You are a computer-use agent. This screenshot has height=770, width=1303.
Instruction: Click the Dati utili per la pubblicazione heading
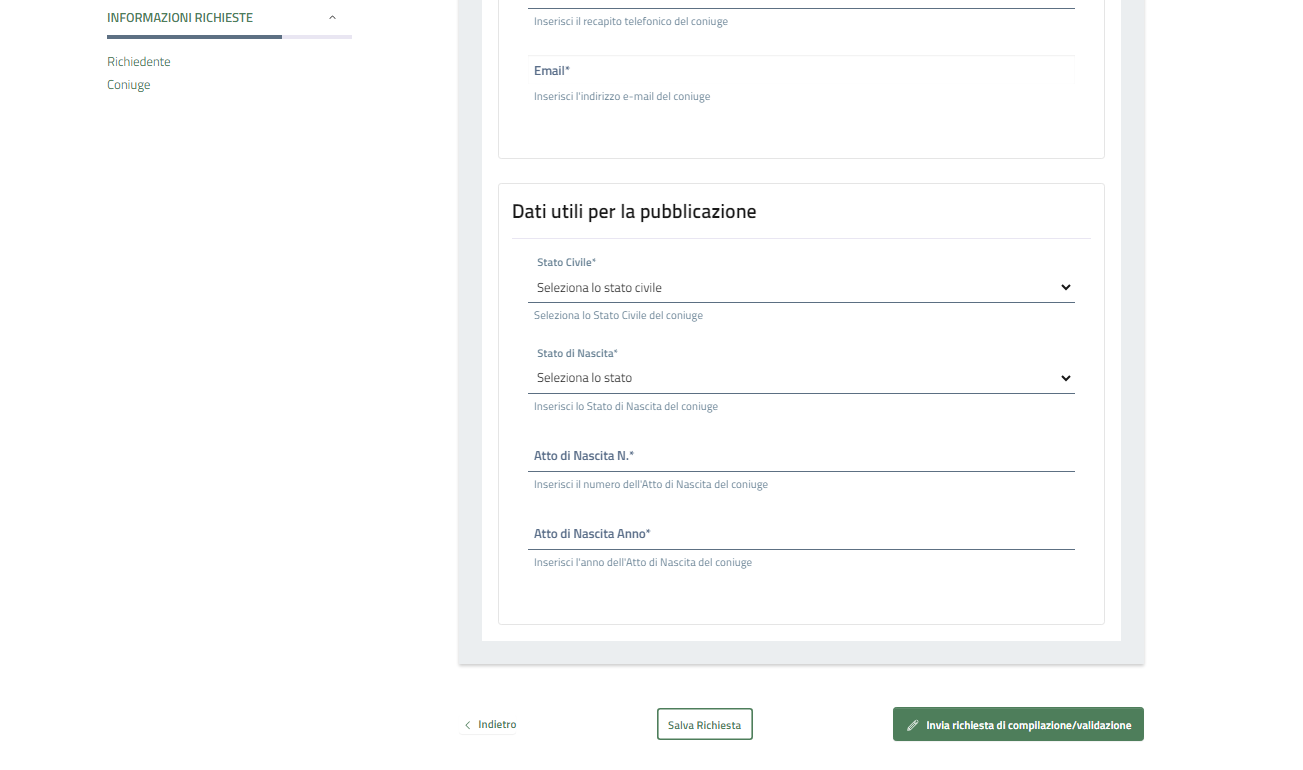tap(634, 212)
